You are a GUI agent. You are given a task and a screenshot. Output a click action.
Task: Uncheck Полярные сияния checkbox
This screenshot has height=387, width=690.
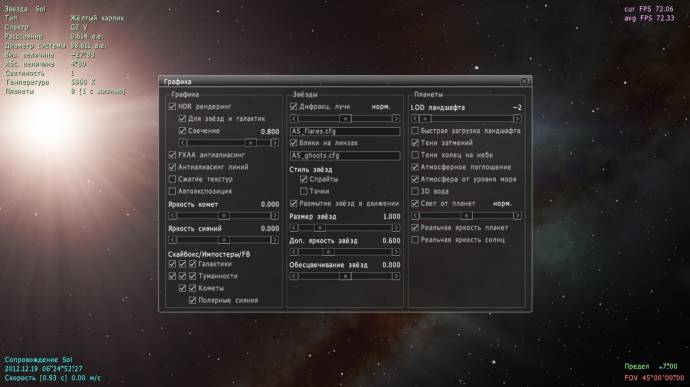[193, 300]
